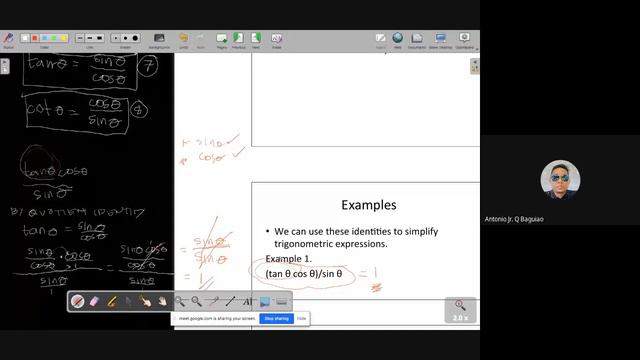Open the OpenBoard menu
The height and width of the screenshot is (360, 640).
point(464,40)
